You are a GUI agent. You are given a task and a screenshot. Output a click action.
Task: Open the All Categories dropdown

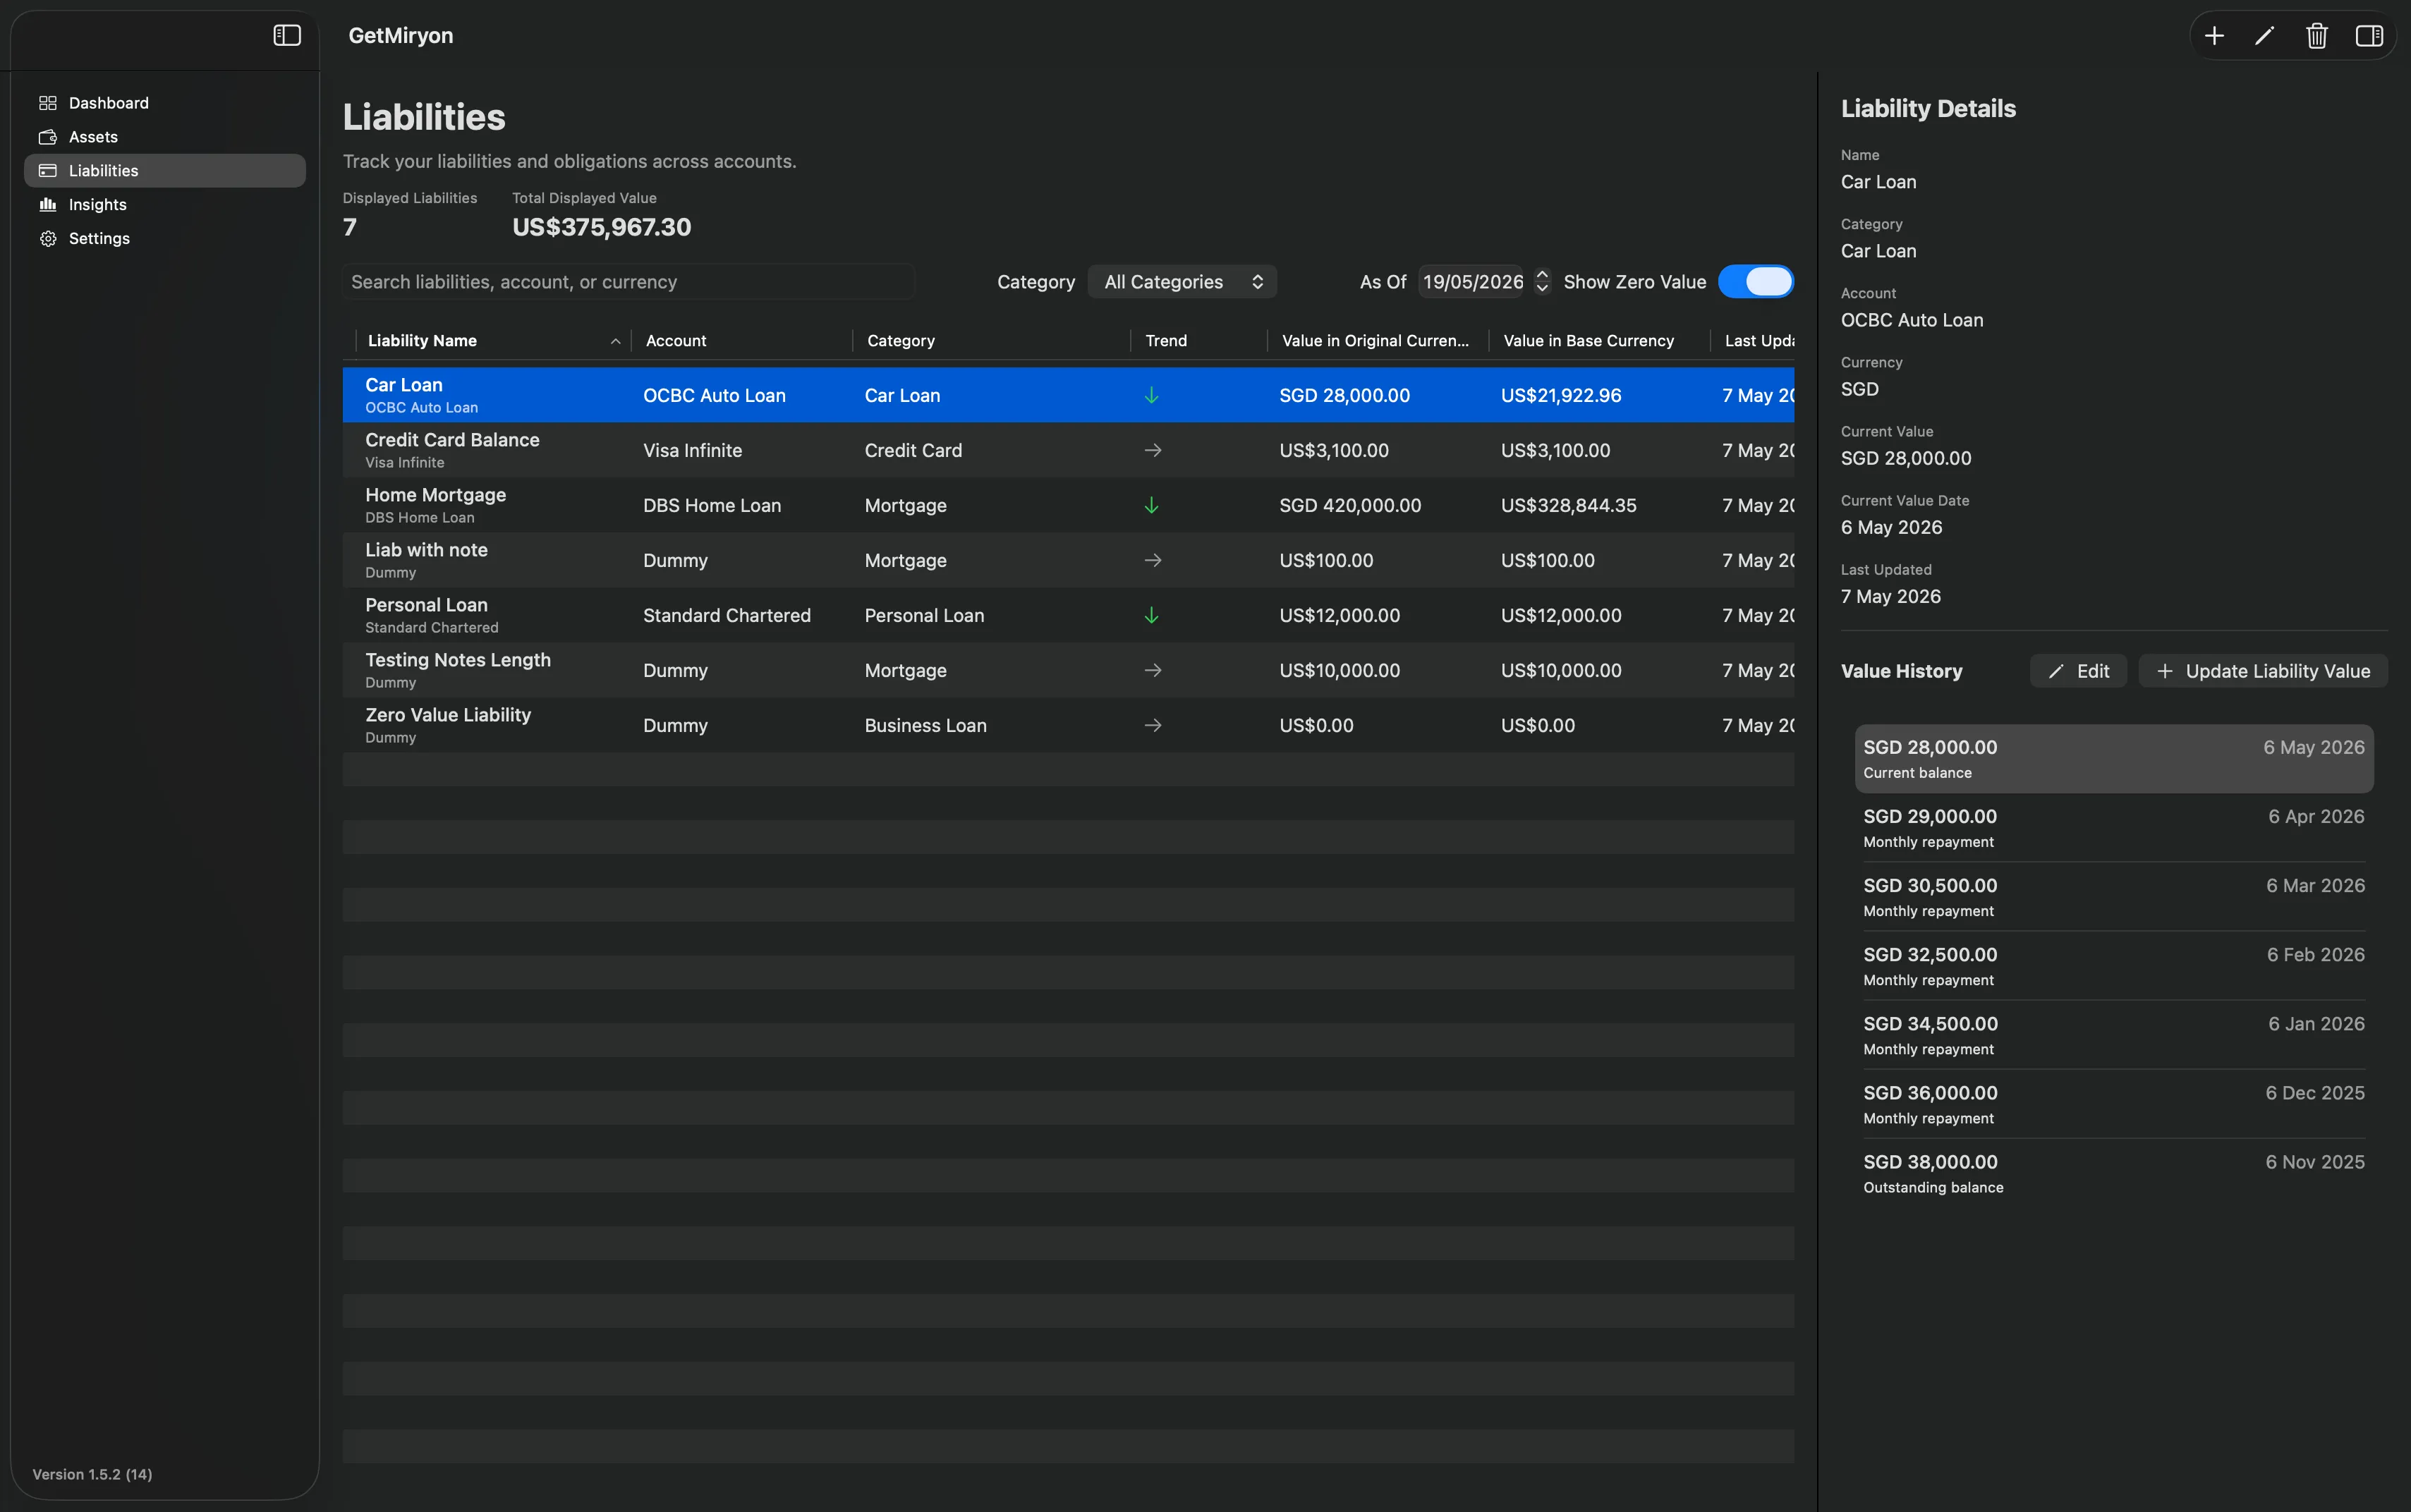[1182, 282]
